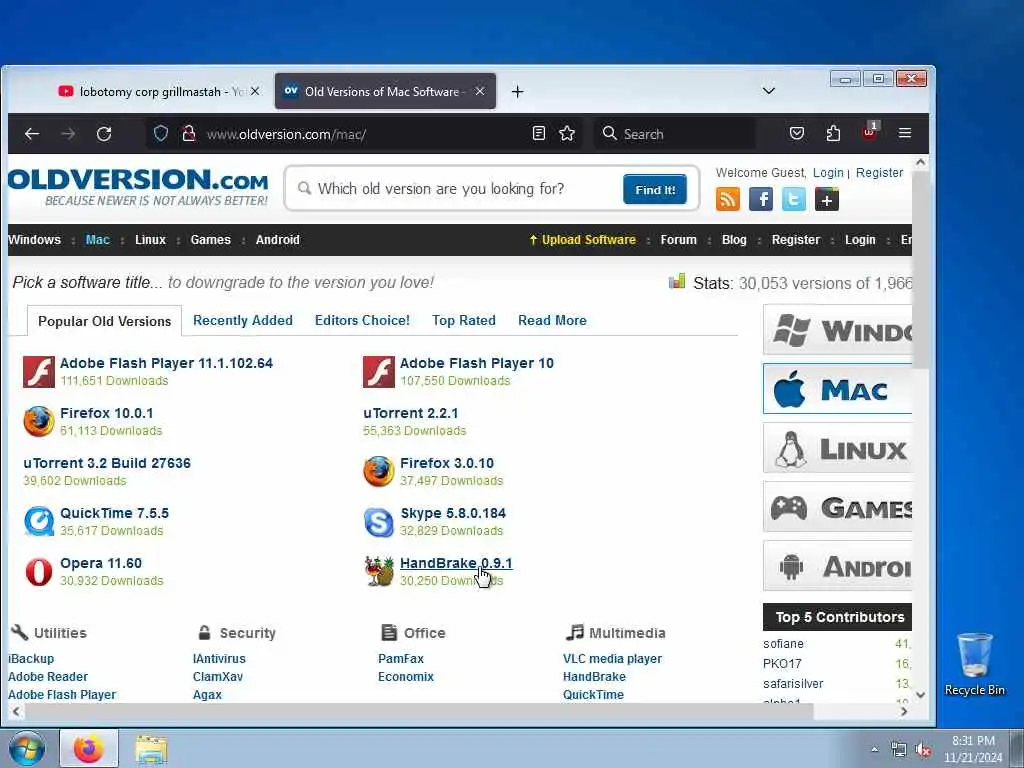Click the Firefox Search box in toolbar
The width and height of the screenshot is (1024, 768).
click(x=674, y=134)
